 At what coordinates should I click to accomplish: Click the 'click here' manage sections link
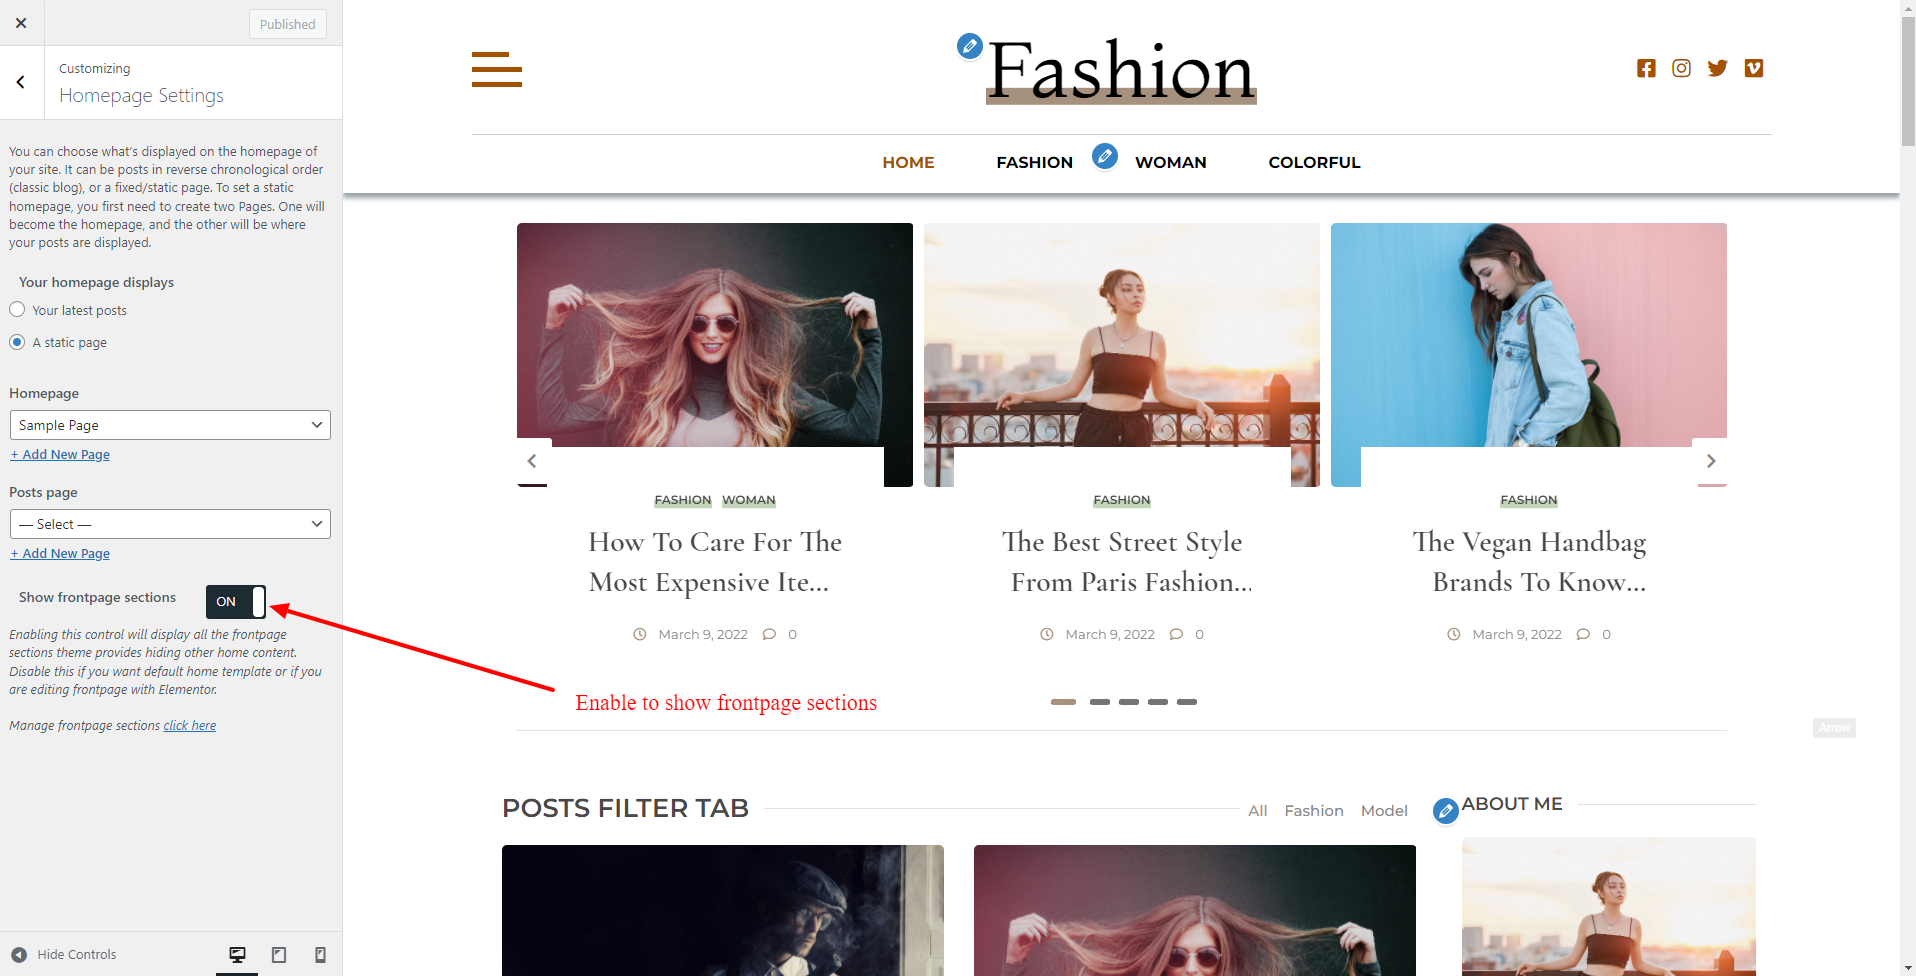coord(190,726)
